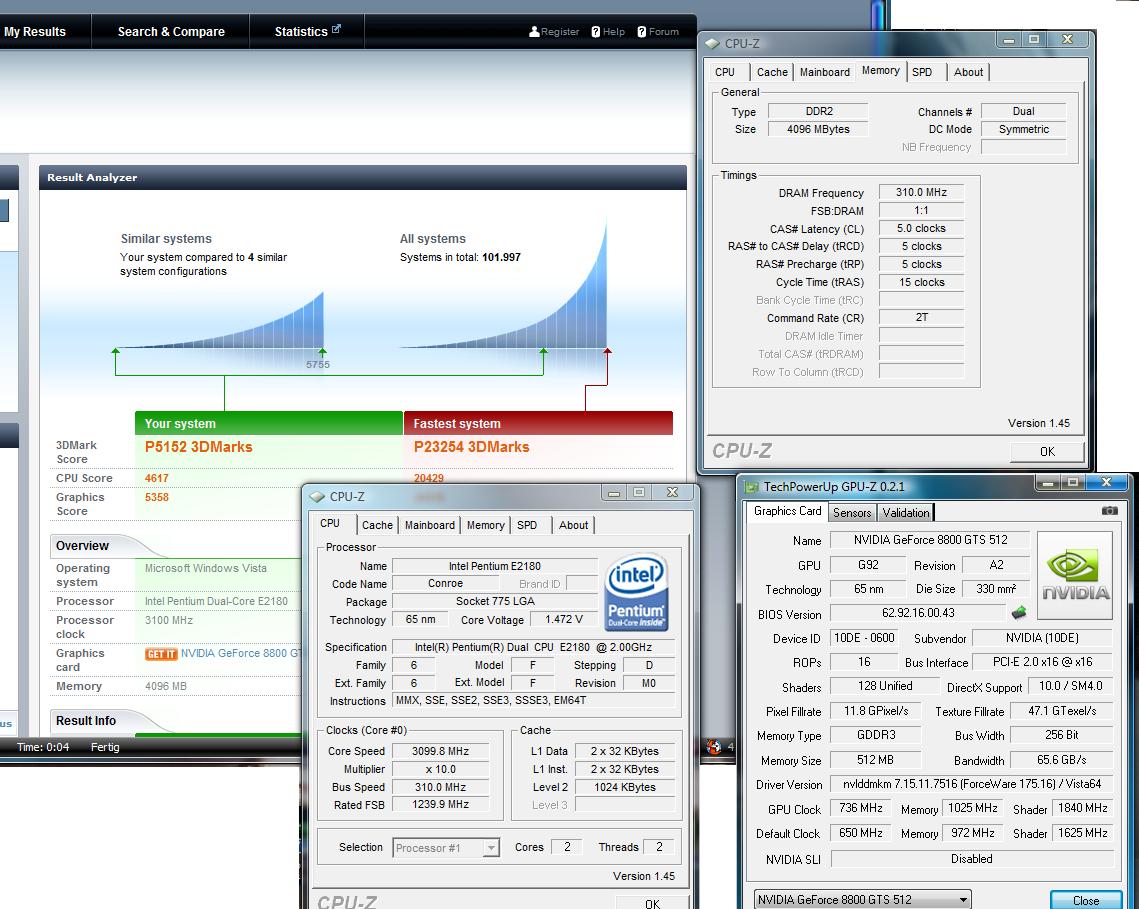1139x909 pixels.
Task: Click the CPU-Z title icon of memory window
Action: pyautogui.click(x=713, y=44)
